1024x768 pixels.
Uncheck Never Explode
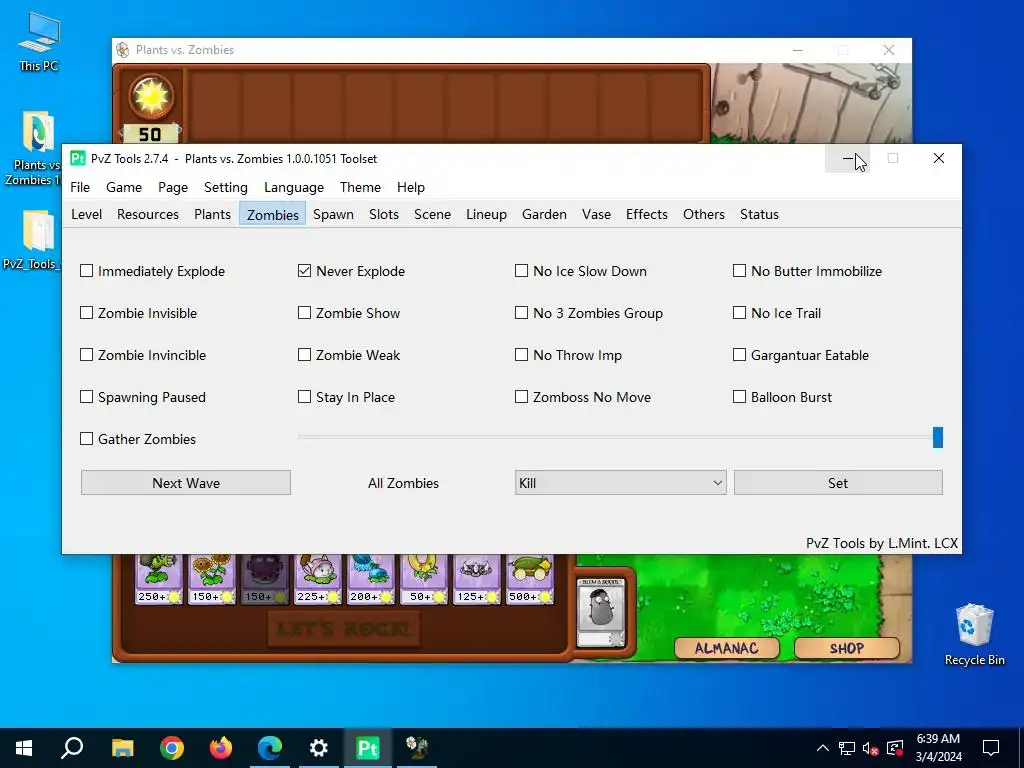click(x=304, y=271)
